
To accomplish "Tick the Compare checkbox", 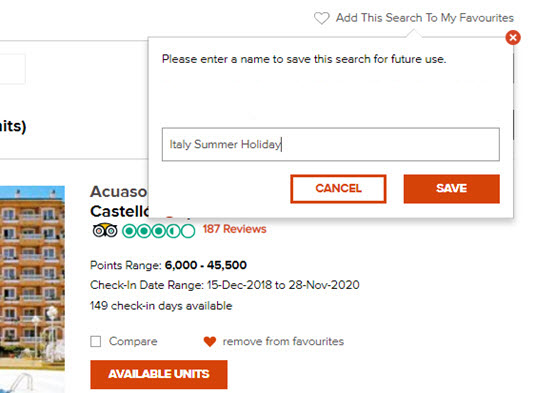I will pyautogui.click(x=96, y=342).
